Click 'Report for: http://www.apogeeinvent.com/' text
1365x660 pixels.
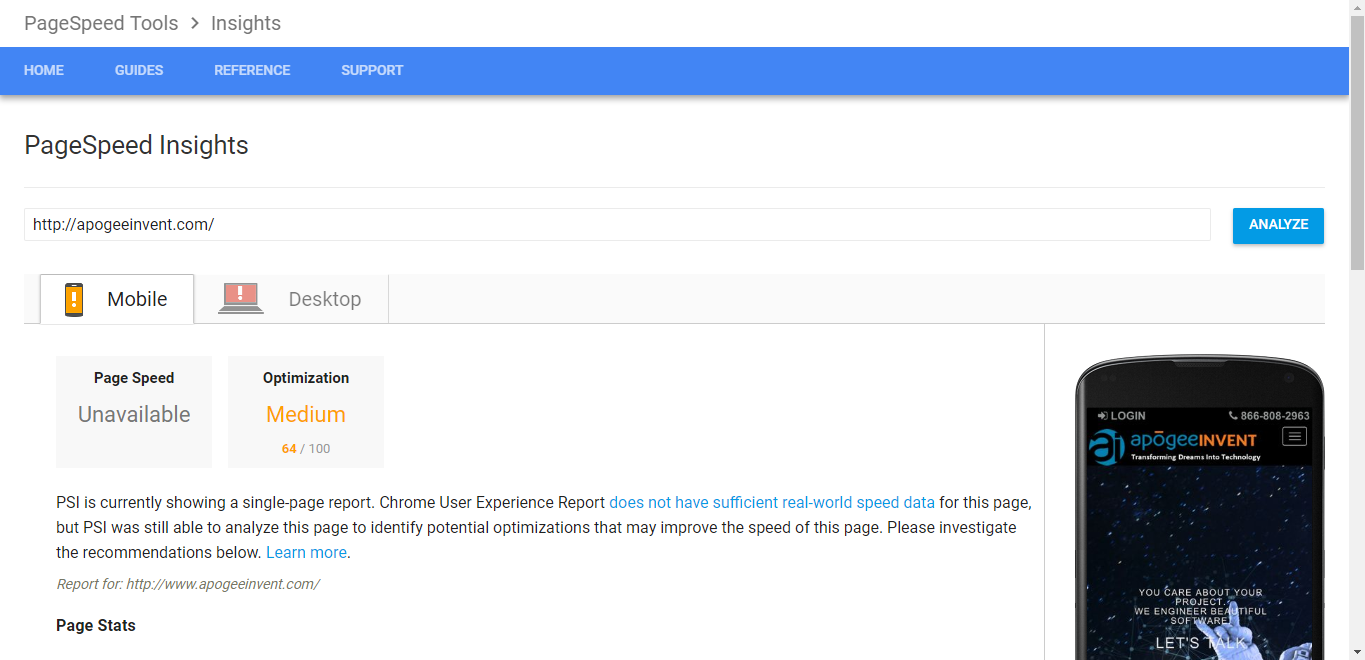pos(188,584)
